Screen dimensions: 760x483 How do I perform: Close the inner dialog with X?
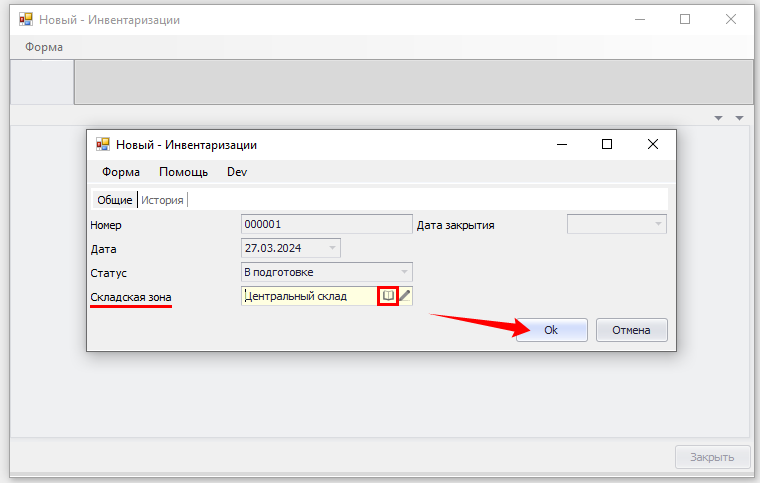652,144
